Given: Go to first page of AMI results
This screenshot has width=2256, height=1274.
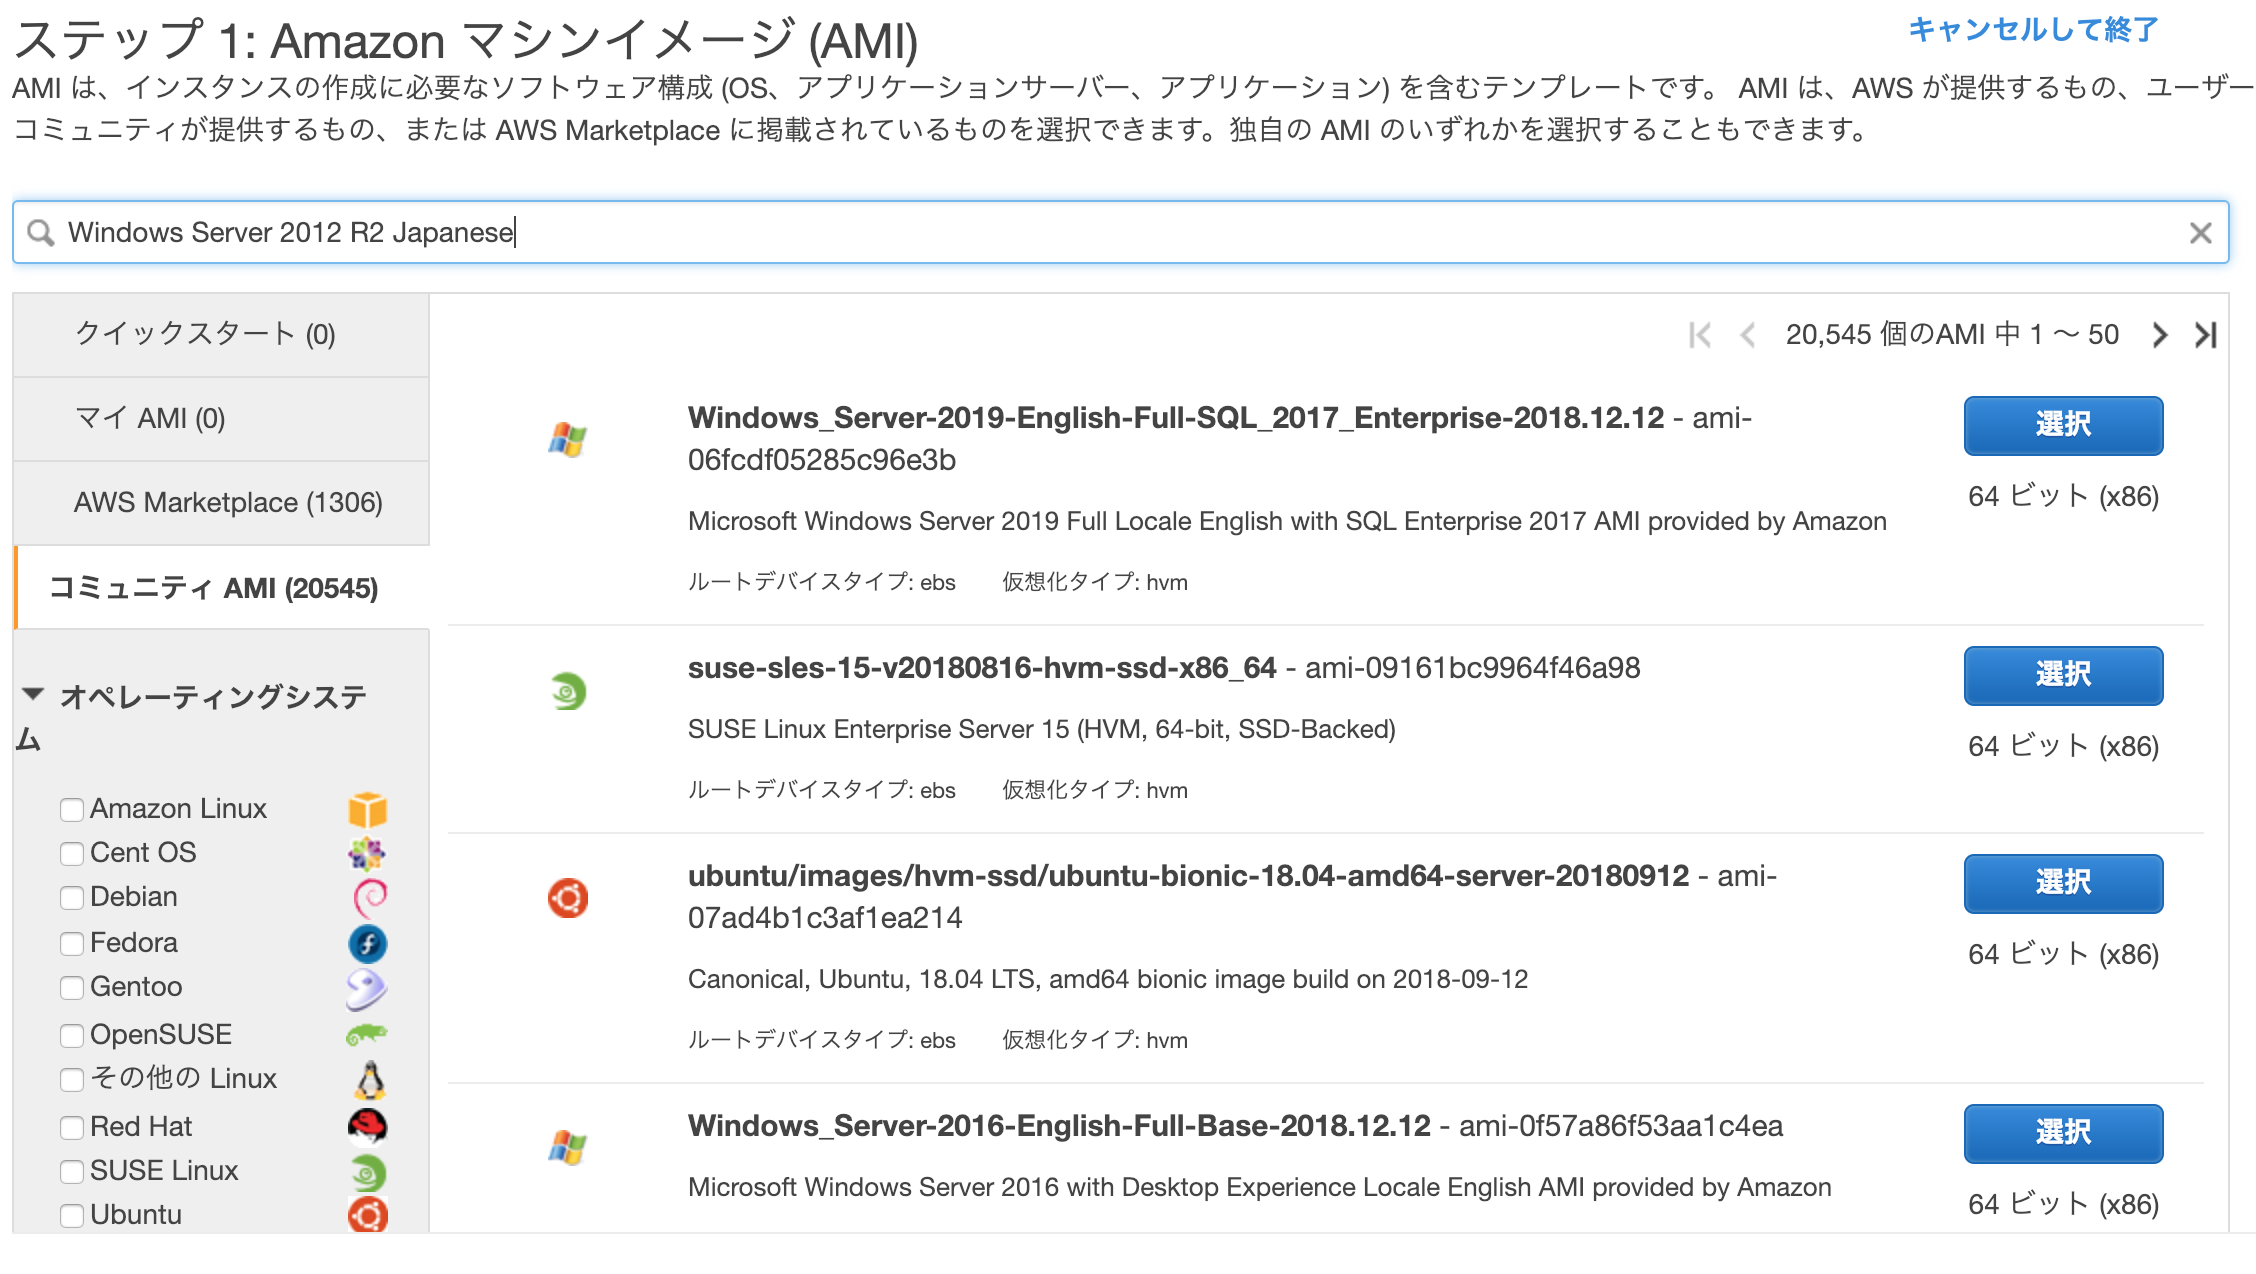Looking at the screenshot, I should click(x=1699, y=335).
